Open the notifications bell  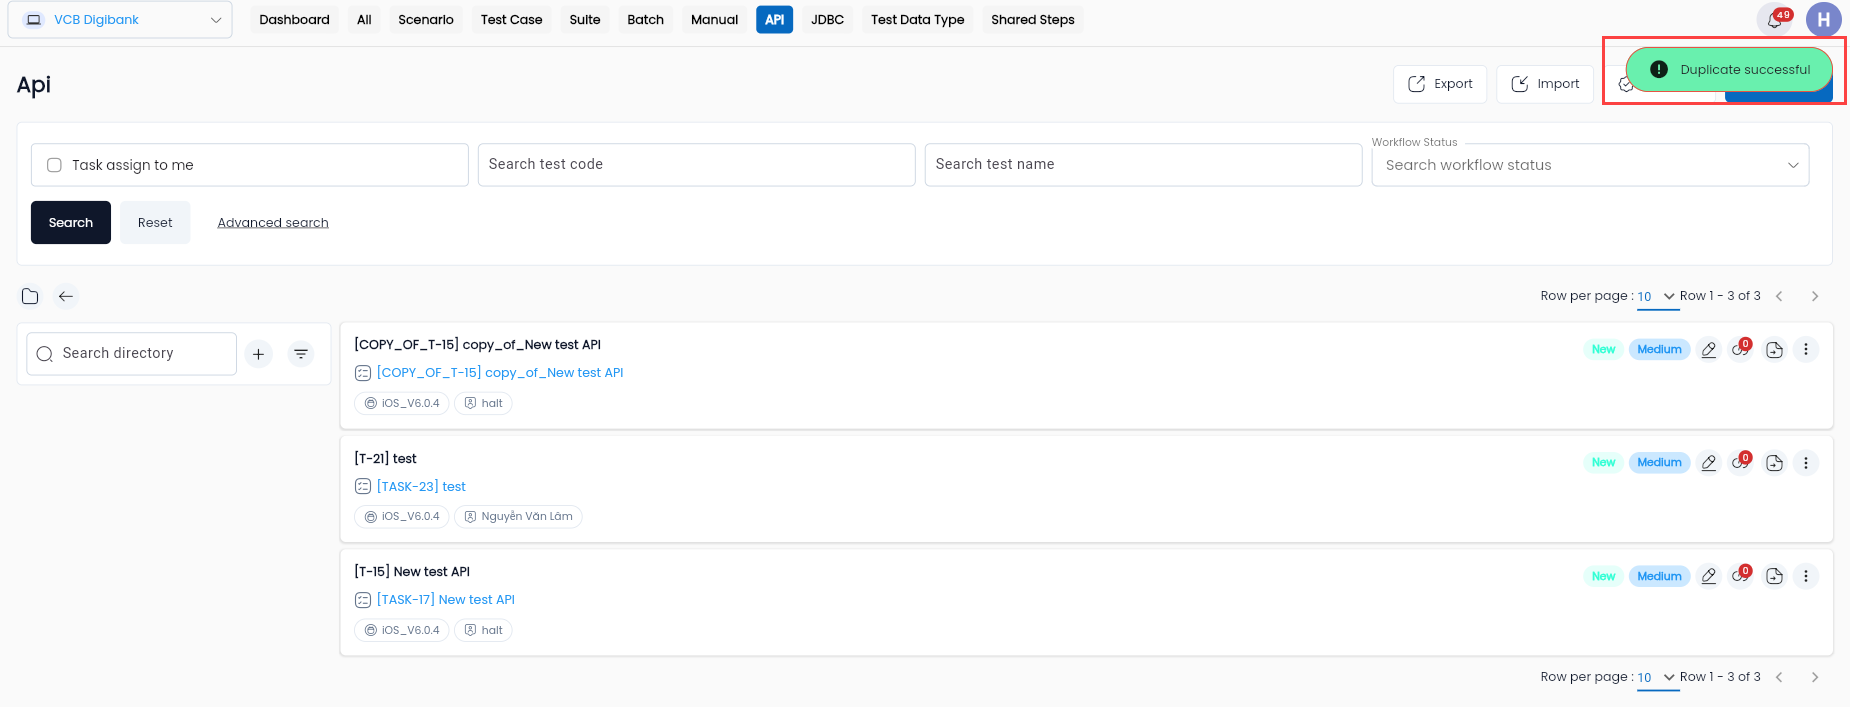pos(1775,20)
